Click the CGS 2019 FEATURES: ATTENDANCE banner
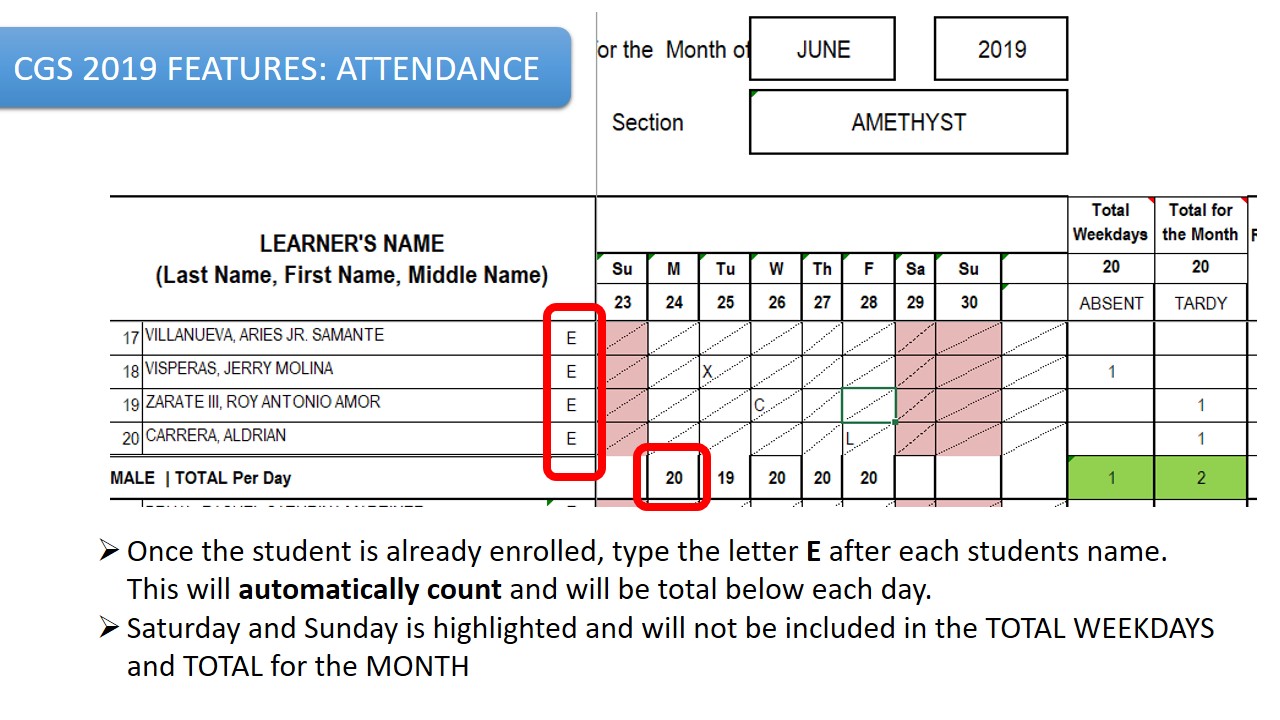The width and height of the screenshot is (1280, 720). 285,68
